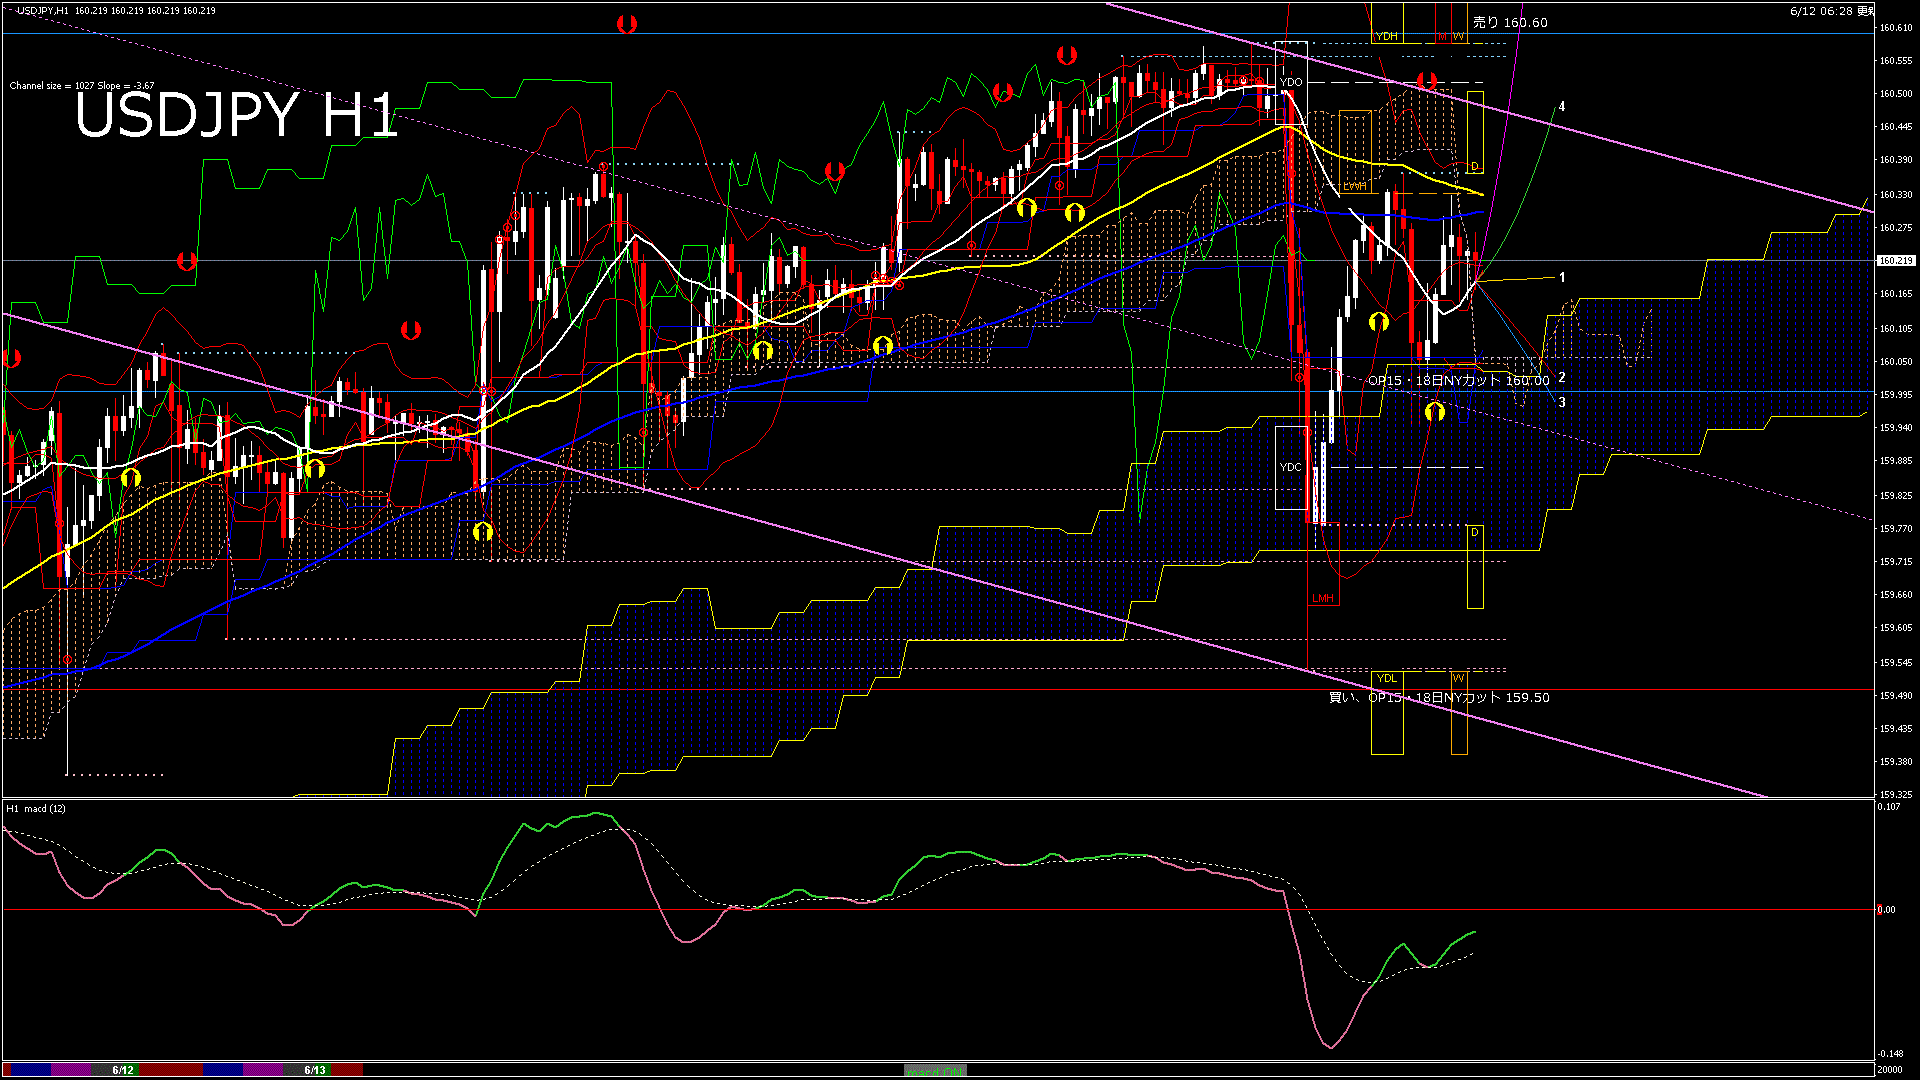
Task: Click the 20000 value in bottom bar
Action: click(1889, 1070)
